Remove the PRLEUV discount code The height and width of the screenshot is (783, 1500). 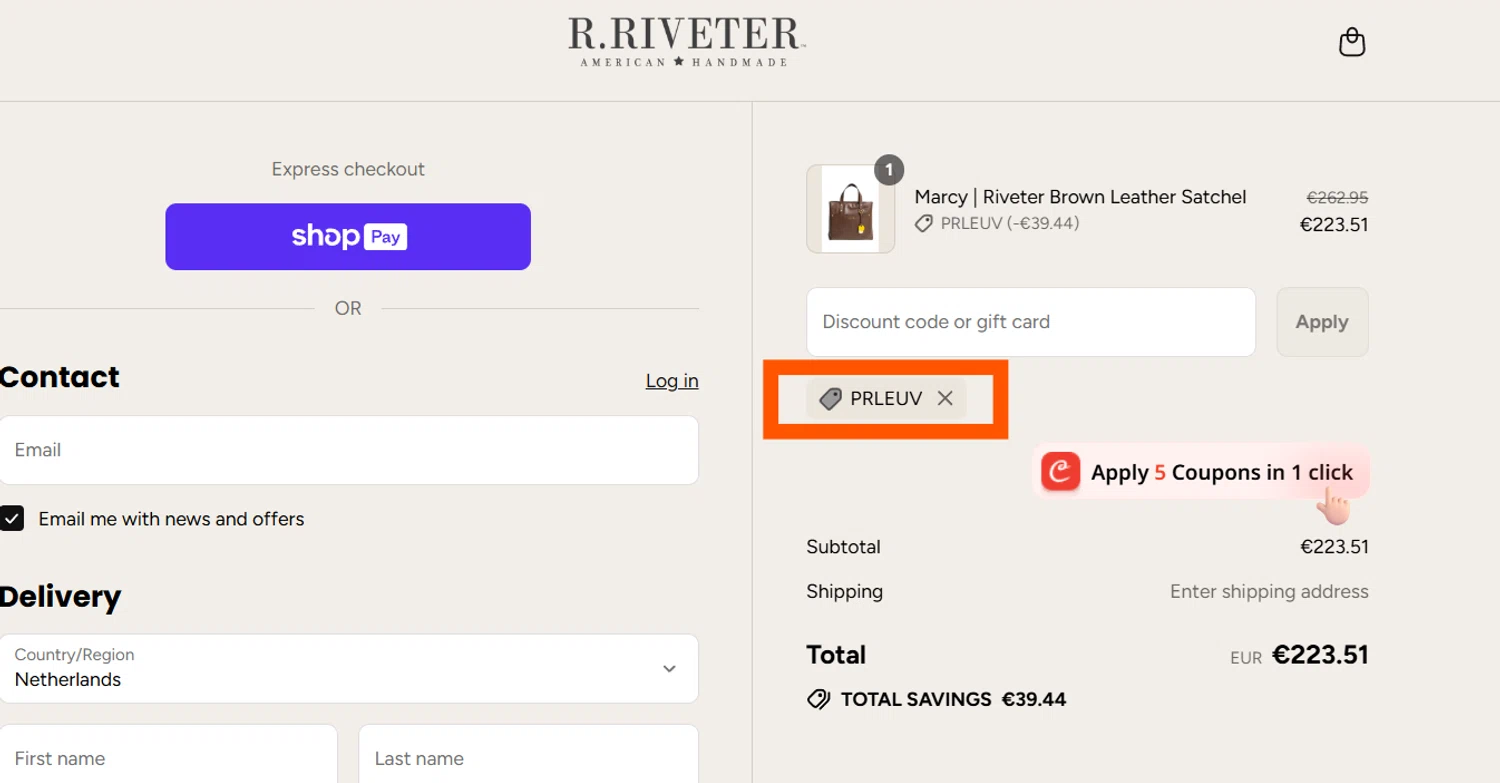coord(945,398)
